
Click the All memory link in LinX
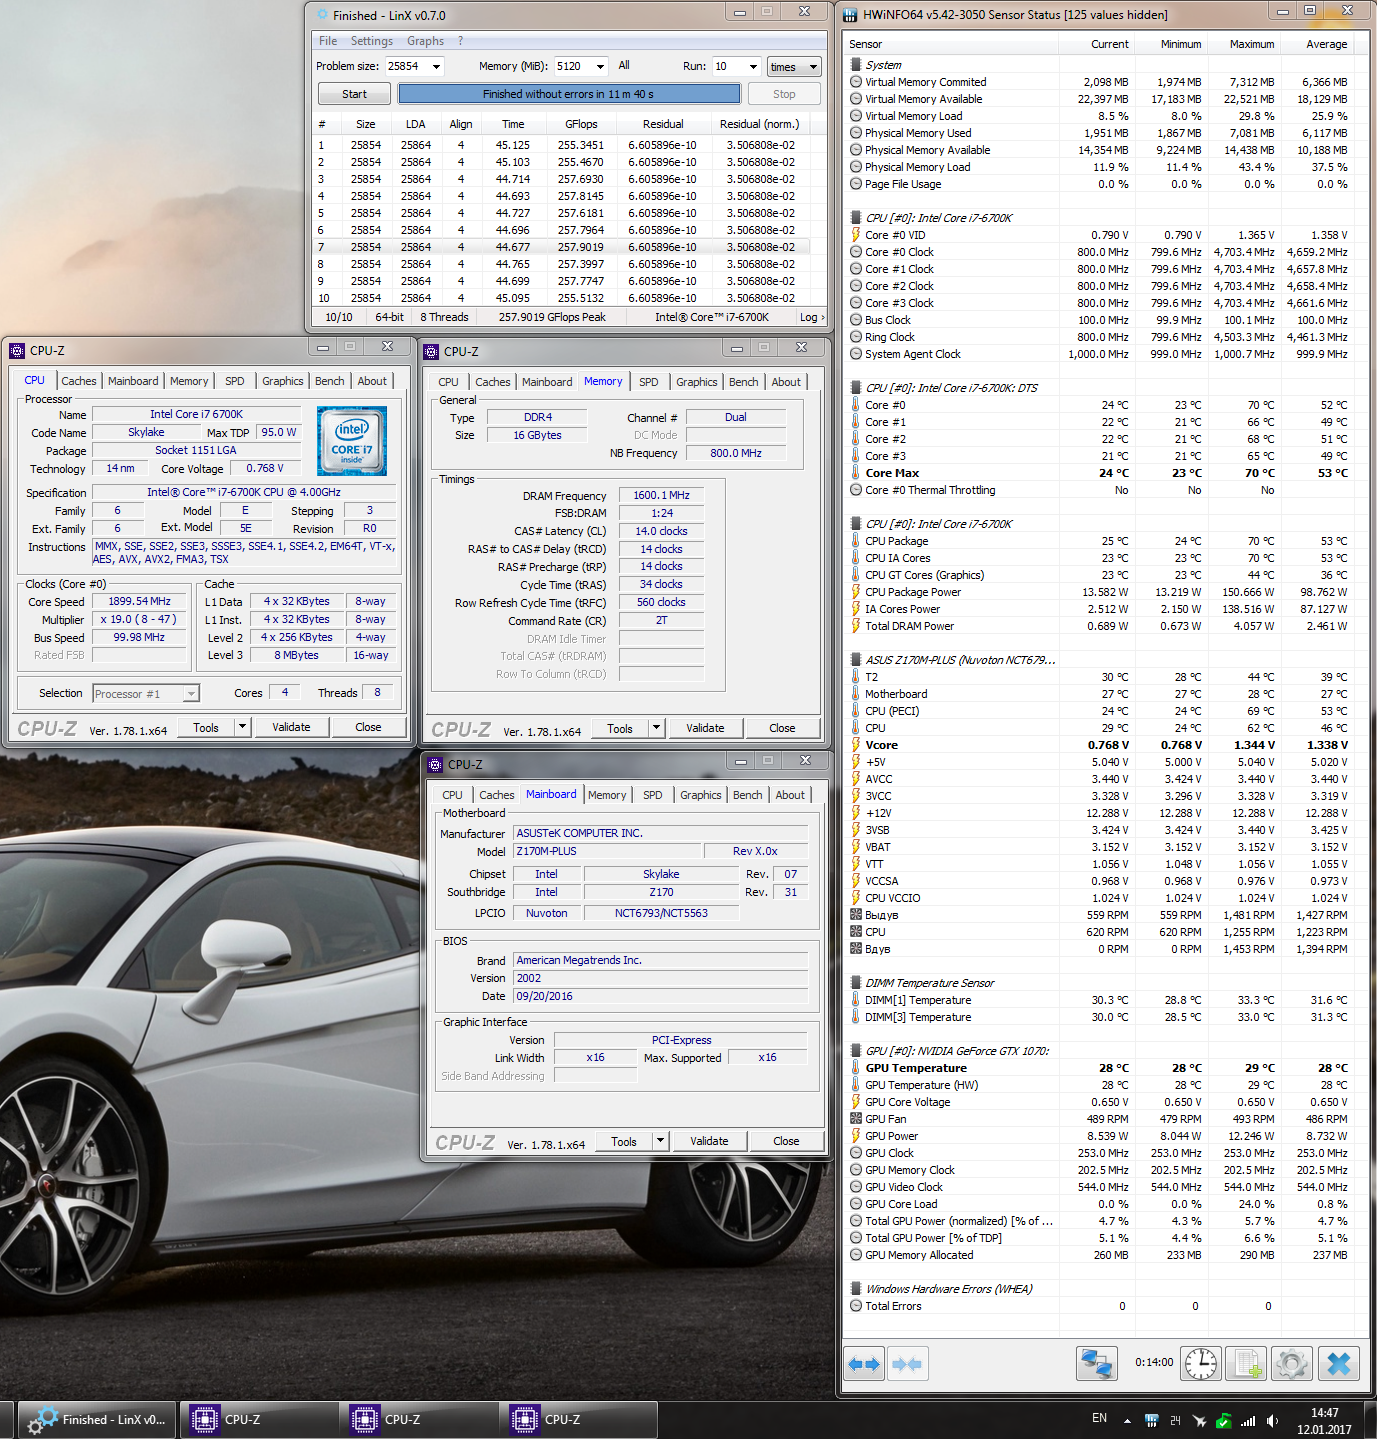[624, 65]
